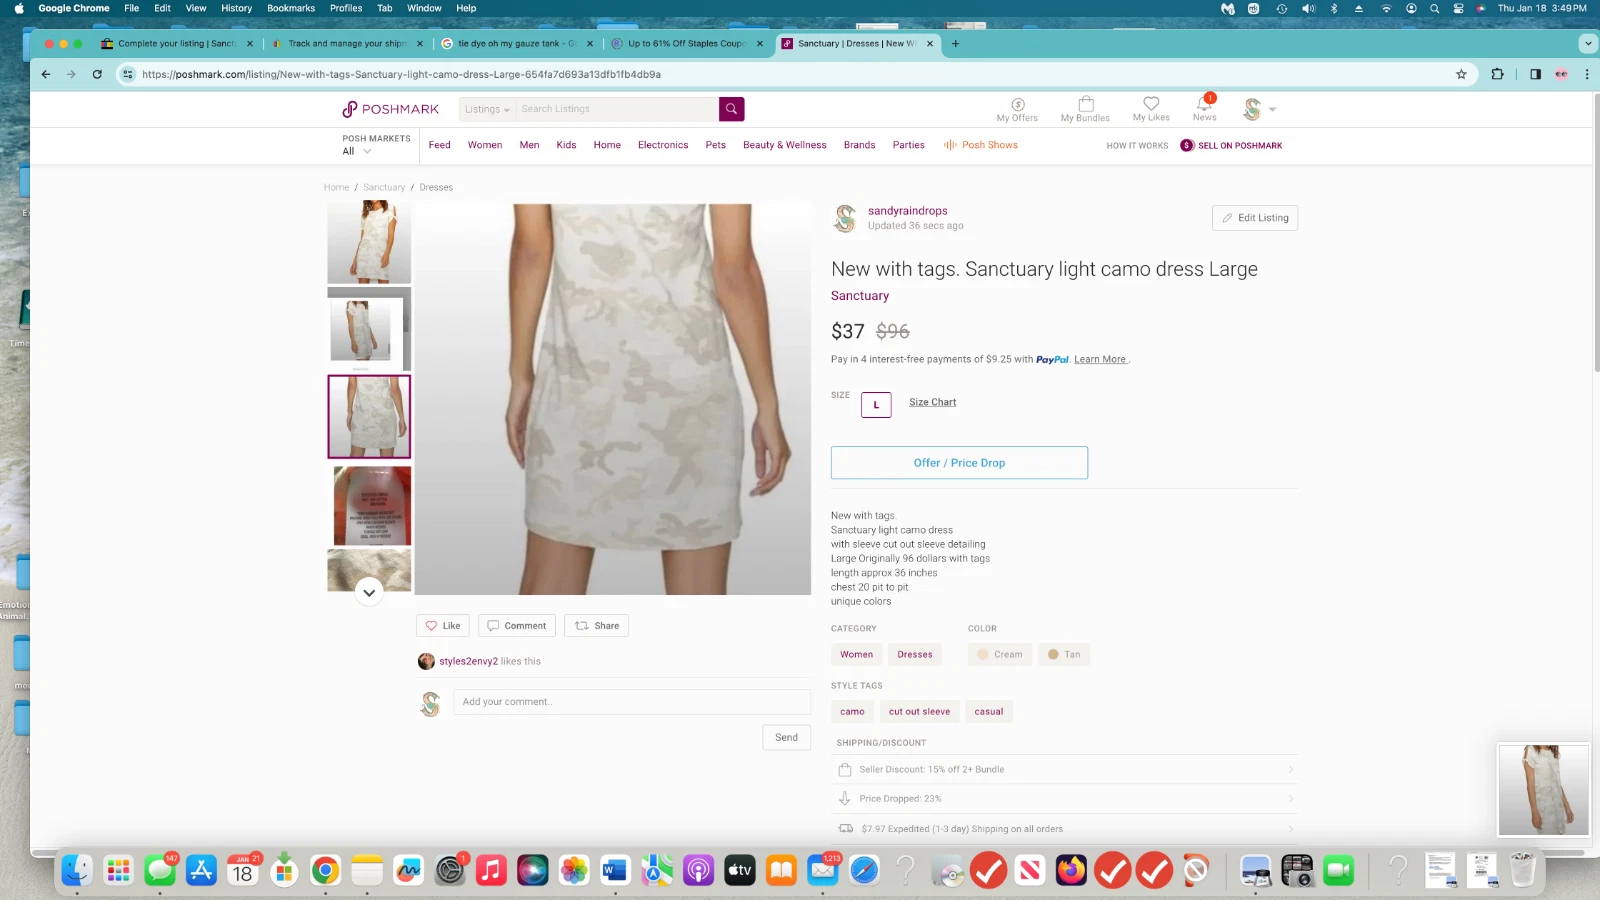Reload the page
The width and height of the screenshot is (1600, 900).
tap(97, 74)
